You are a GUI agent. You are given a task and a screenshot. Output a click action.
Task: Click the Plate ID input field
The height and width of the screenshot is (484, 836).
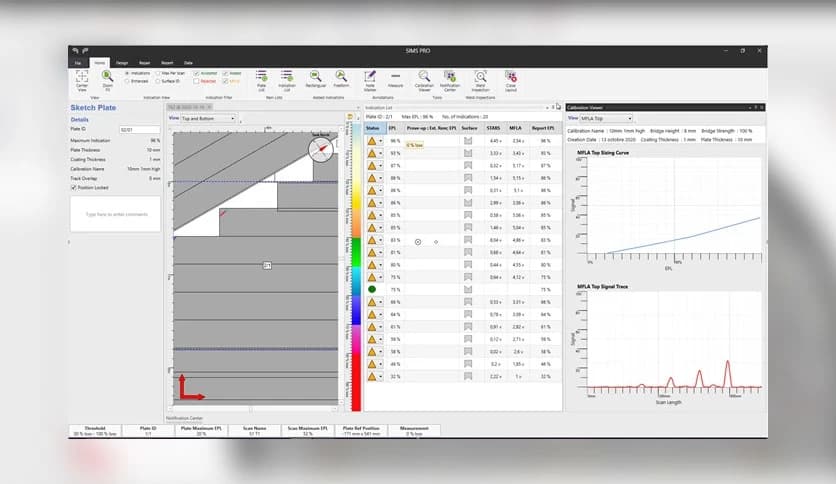pyautogui.click(x=139, y=130)
